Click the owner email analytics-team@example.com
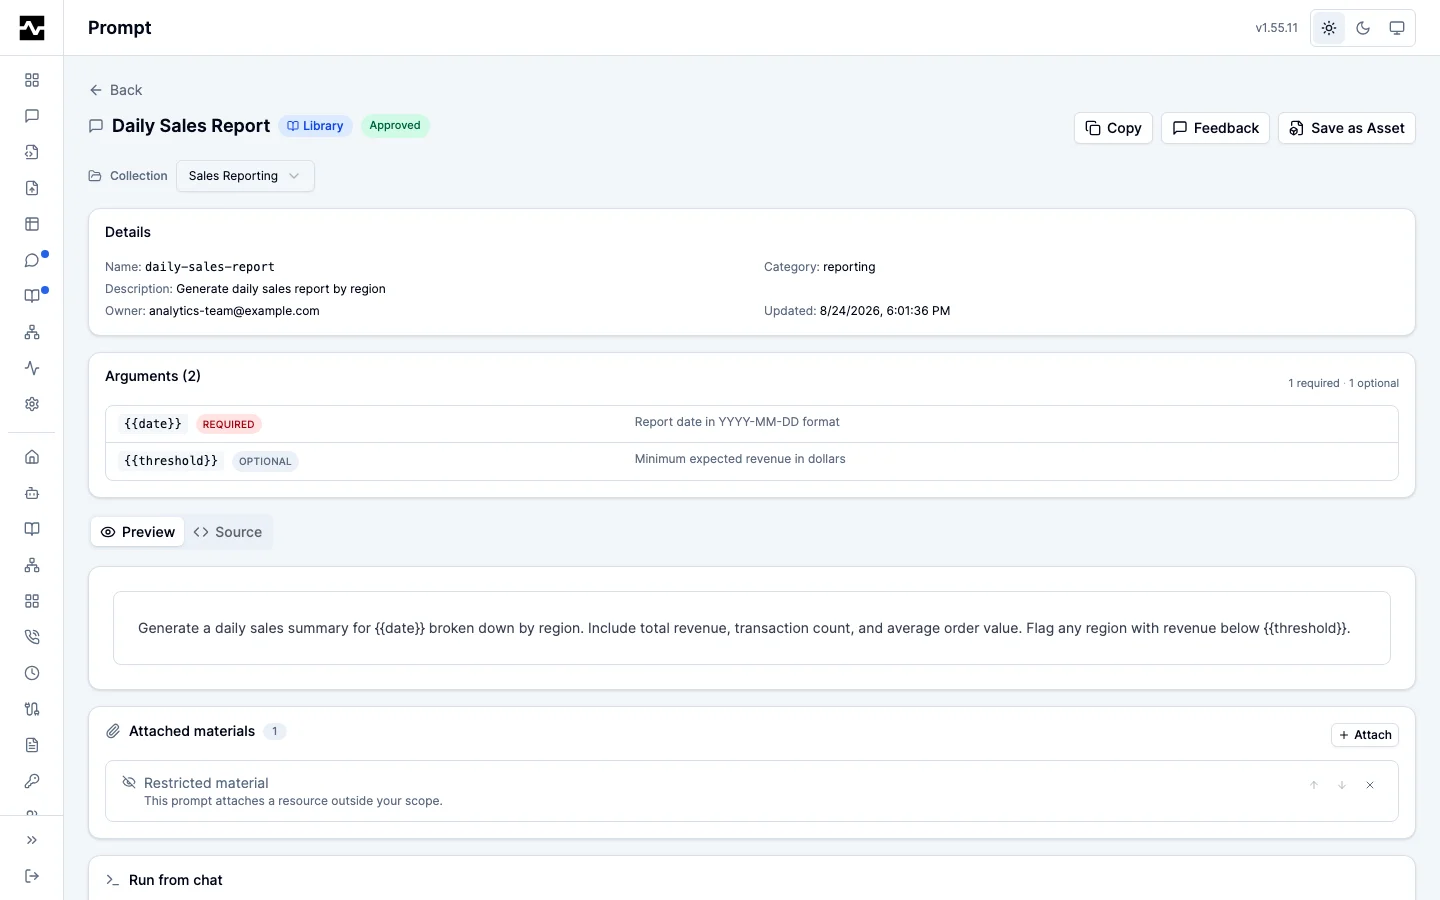The width and height of the screenshot is (1440, 900). click(234, 311)
